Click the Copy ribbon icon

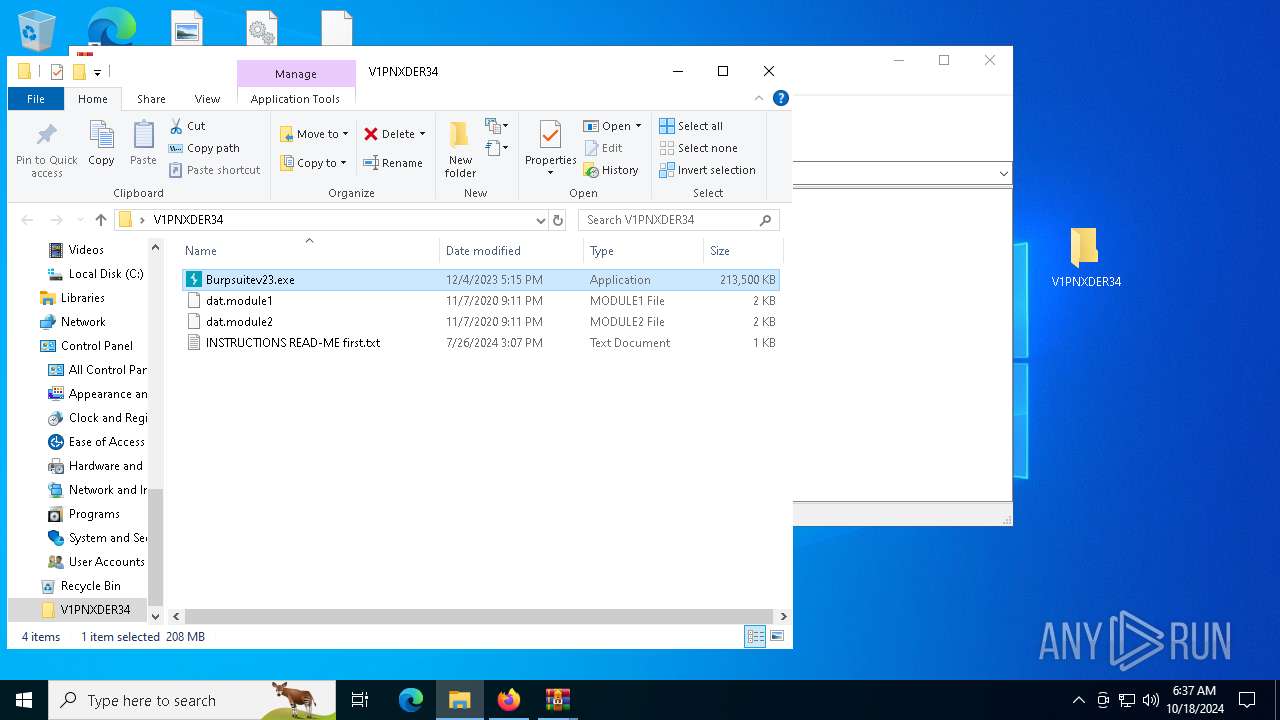(x=101, y=143)
